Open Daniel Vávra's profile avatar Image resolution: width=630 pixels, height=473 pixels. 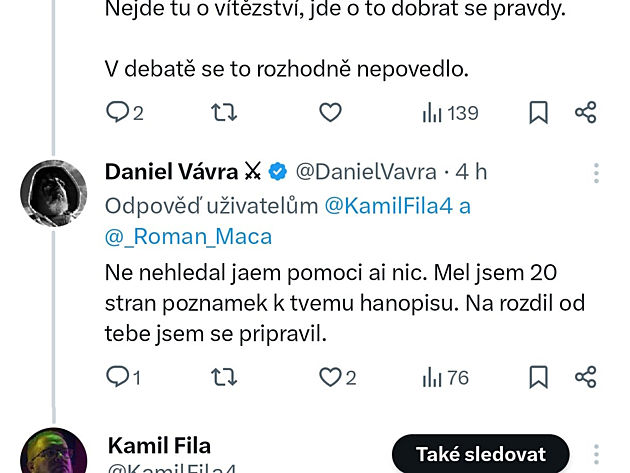pyautogui.click(x=53, y=192)
